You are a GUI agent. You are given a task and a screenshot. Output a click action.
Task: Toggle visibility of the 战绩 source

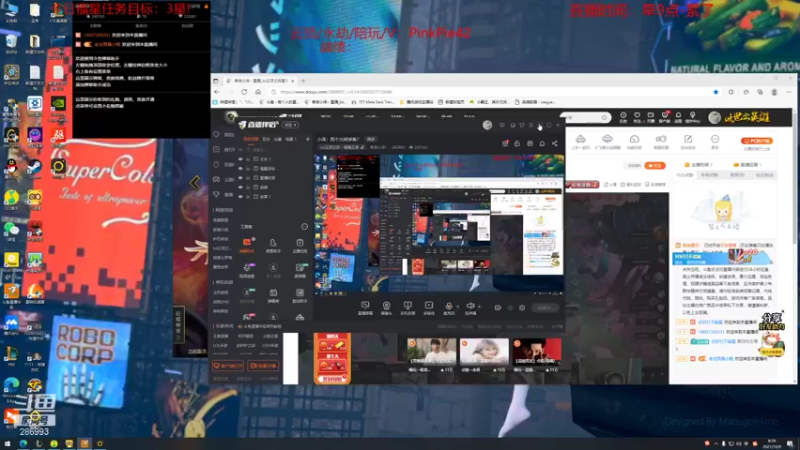(240, 187)
